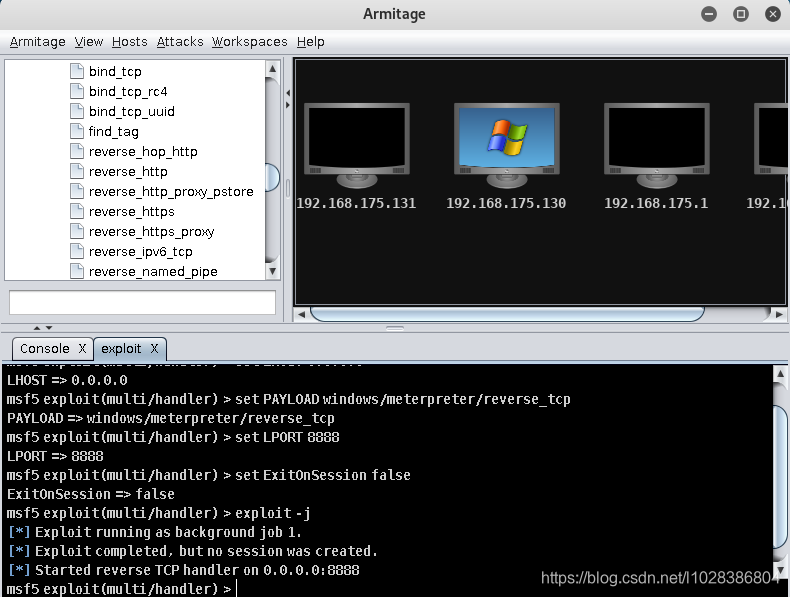Open the Armitage menu
Viewport: 790px width, 597px height.
[x=38, y=42]
